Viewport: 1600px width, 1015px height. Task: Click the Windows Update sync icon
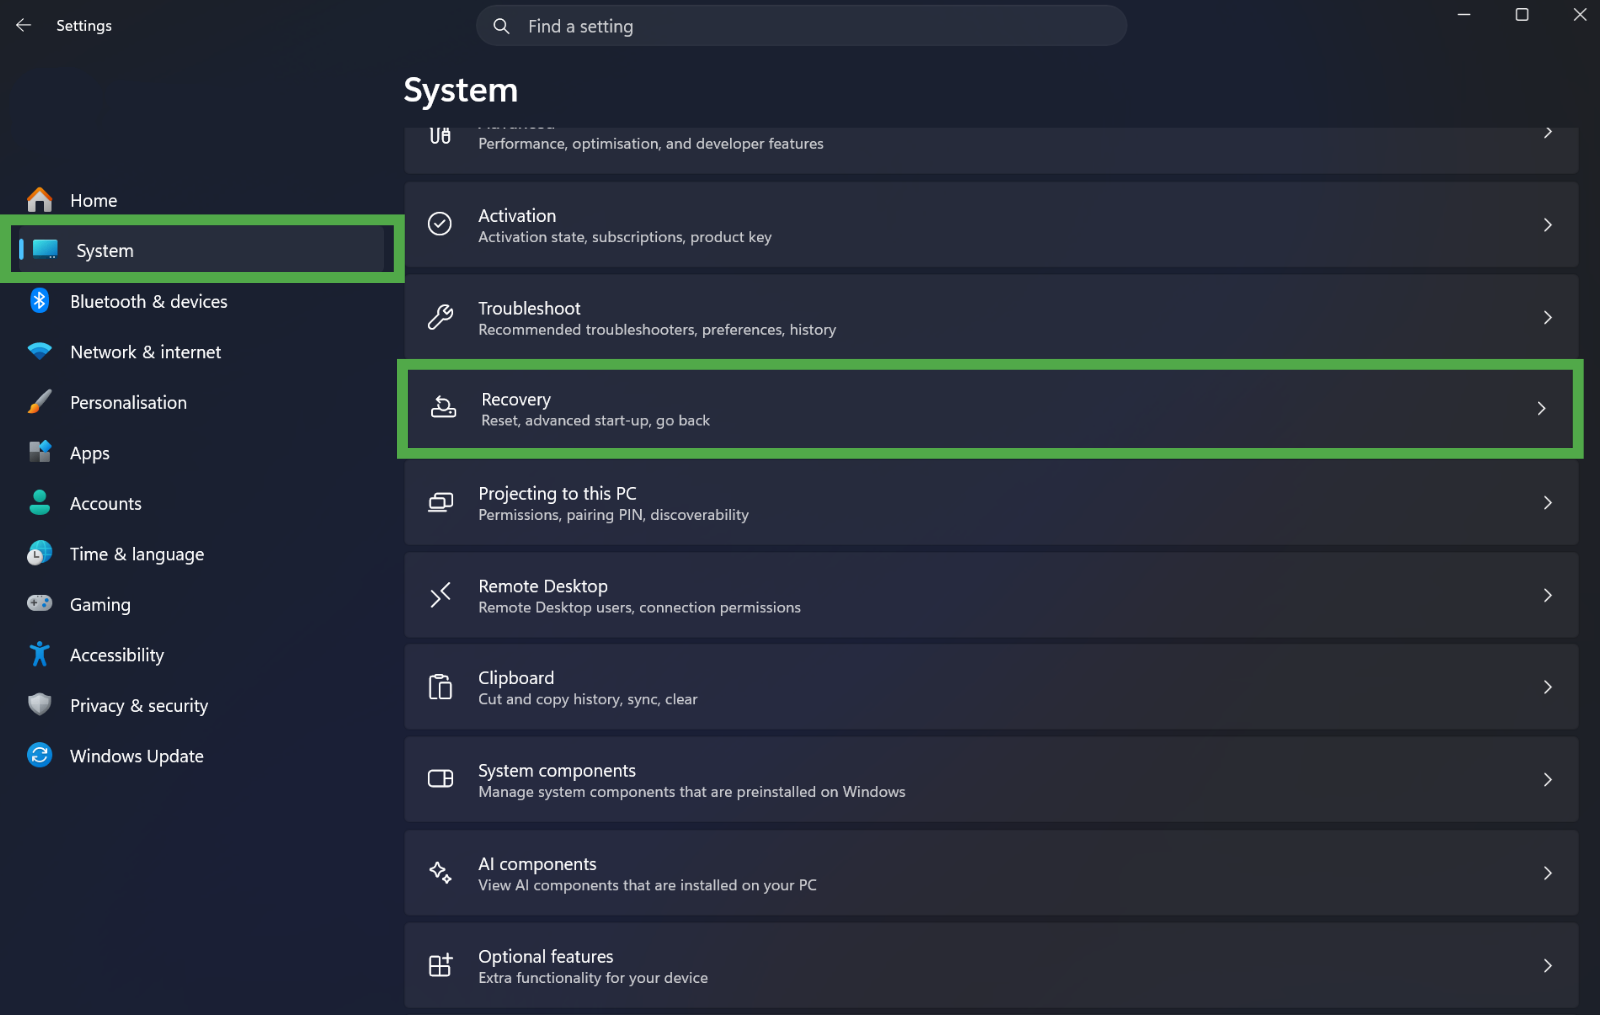40,755
